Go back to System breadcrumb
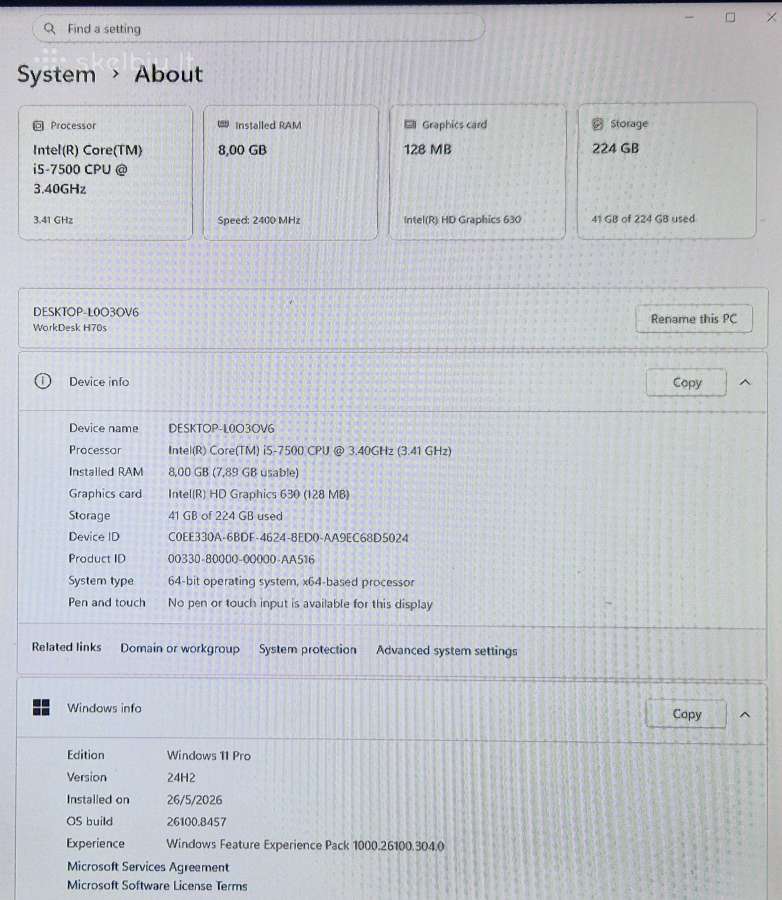The height and width of the screenshot is (900, 782). [x=56, y=75]
